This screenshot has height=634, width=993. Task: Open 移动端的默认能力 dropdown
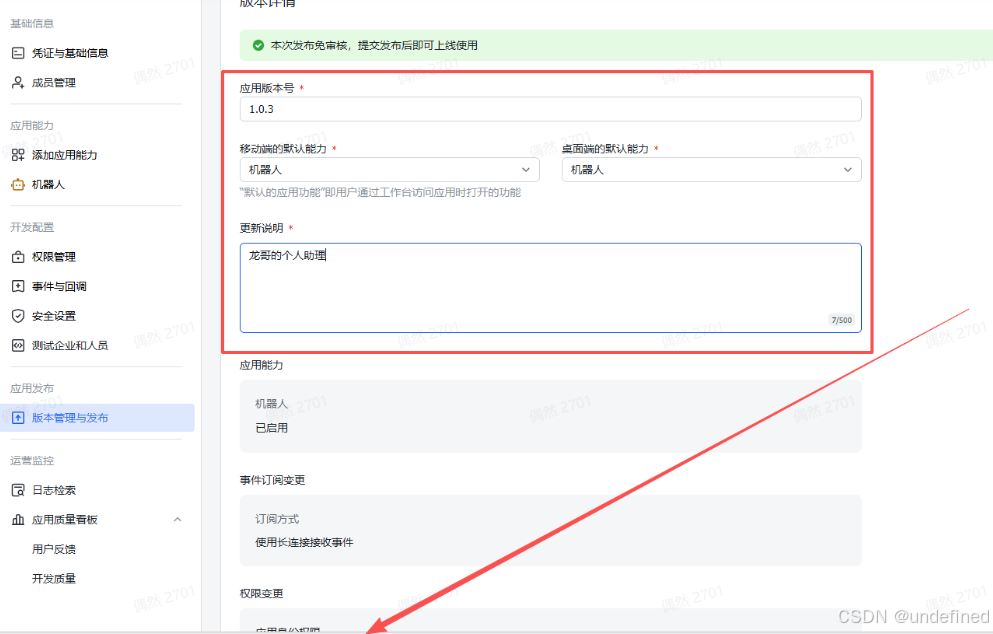point(389,170)
